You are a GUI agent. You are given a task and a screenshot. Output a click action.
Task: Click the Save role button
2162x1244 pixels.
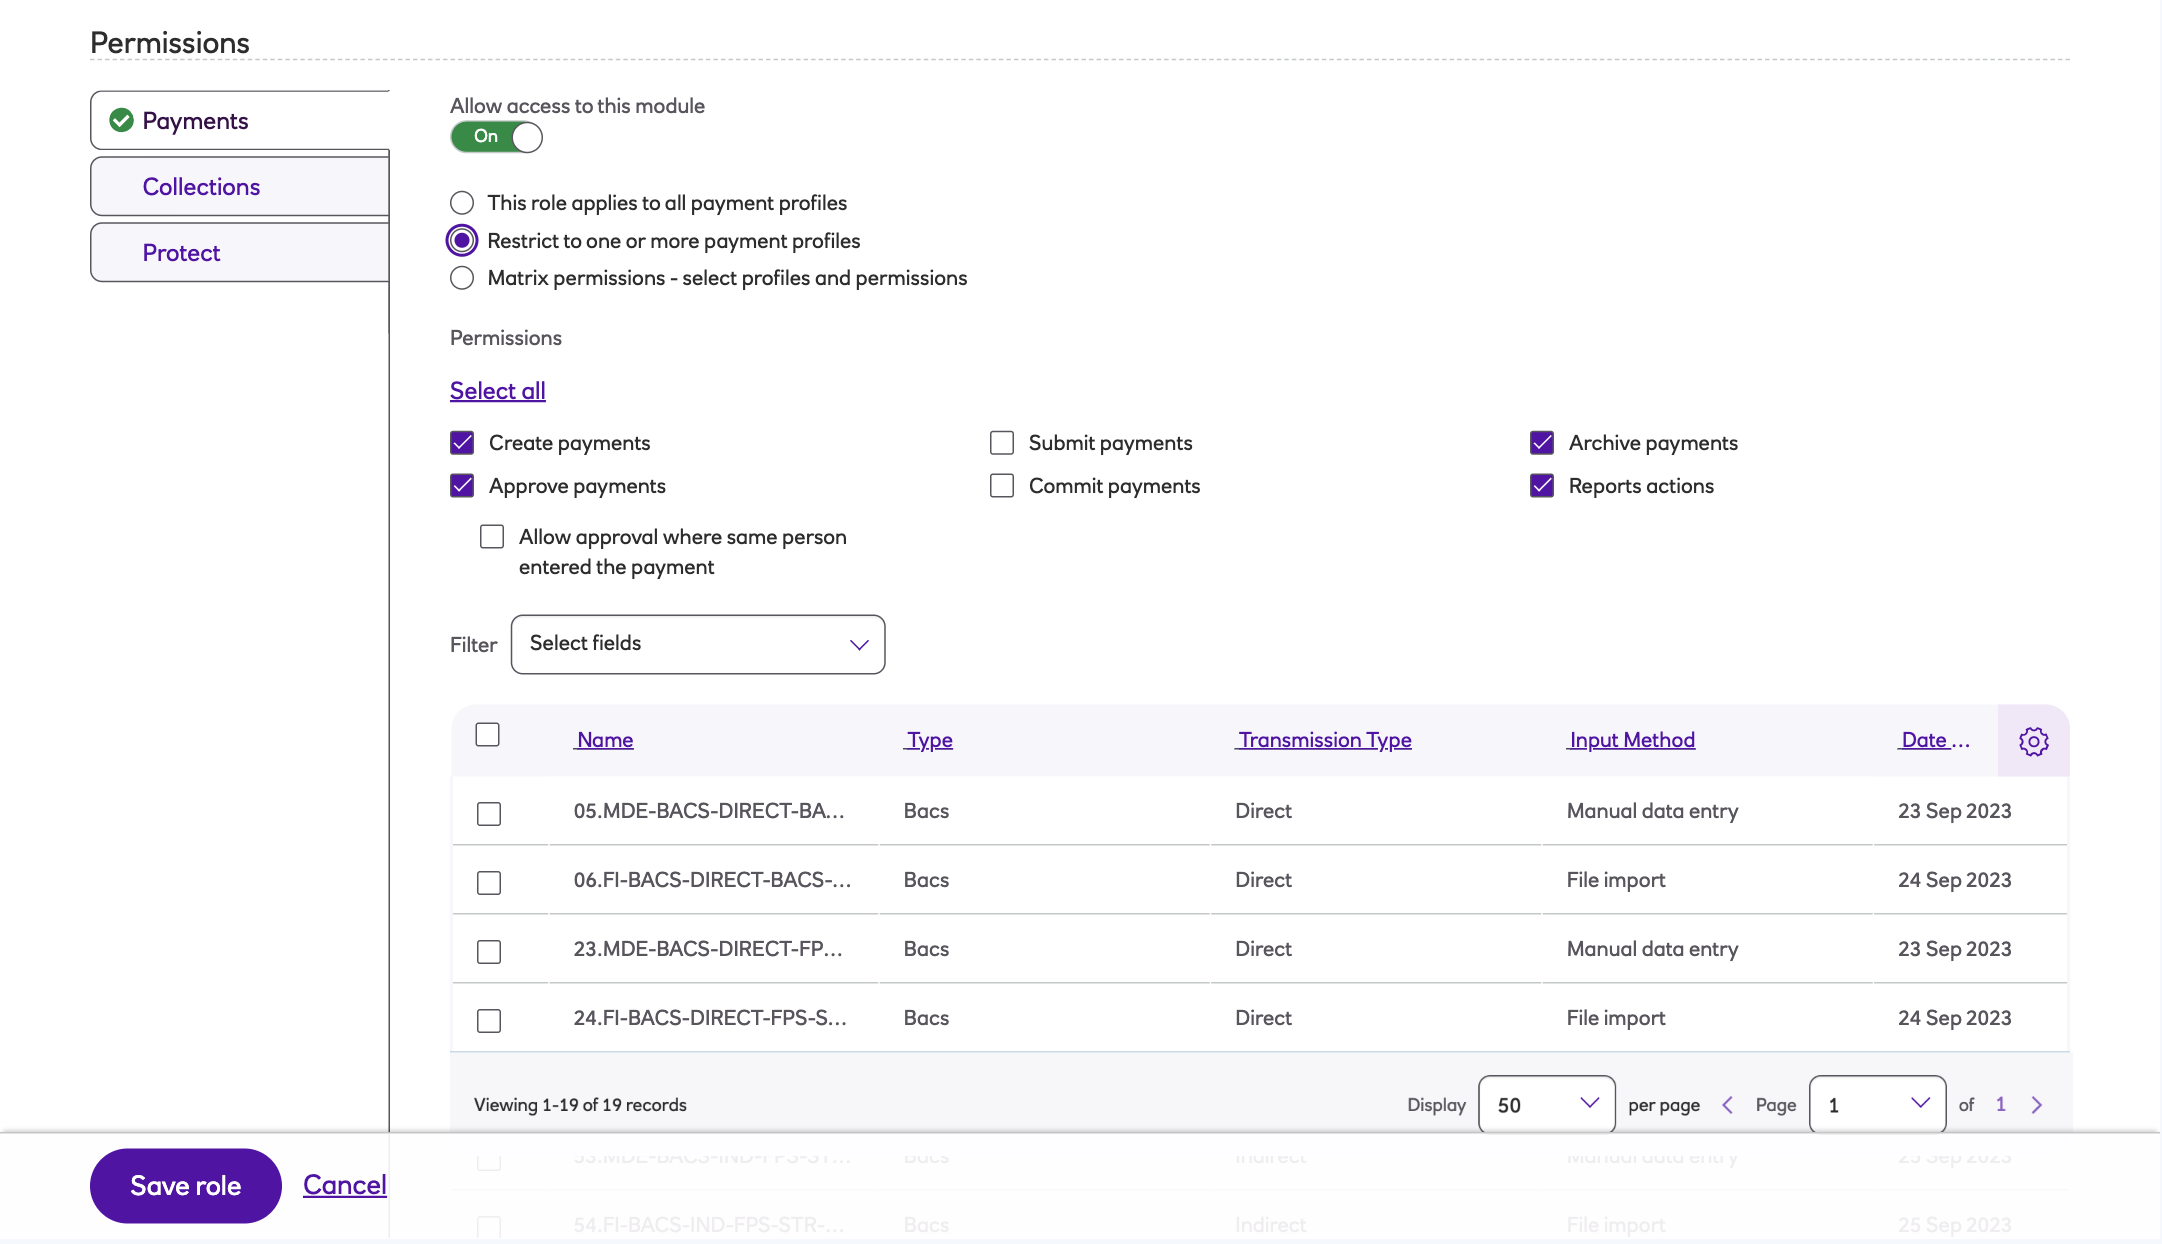tap(186, 1186)
